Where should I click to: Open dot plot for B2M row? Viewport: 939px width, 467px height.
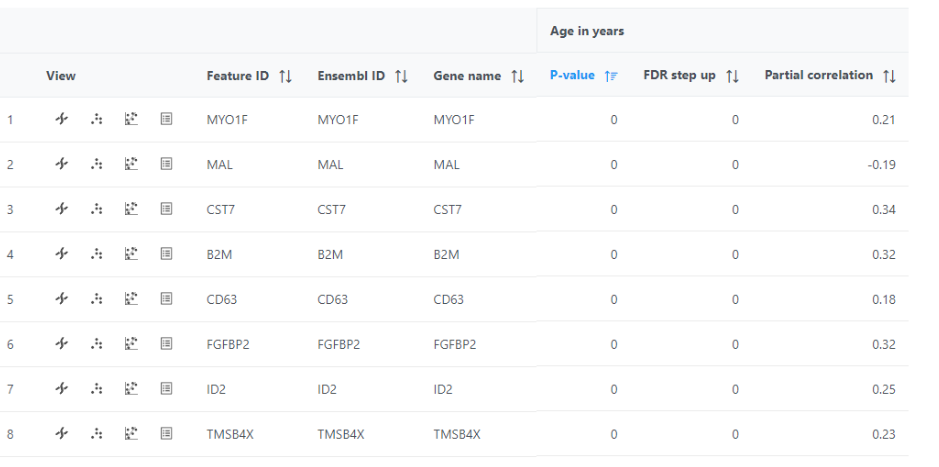(x=96, y=254)
